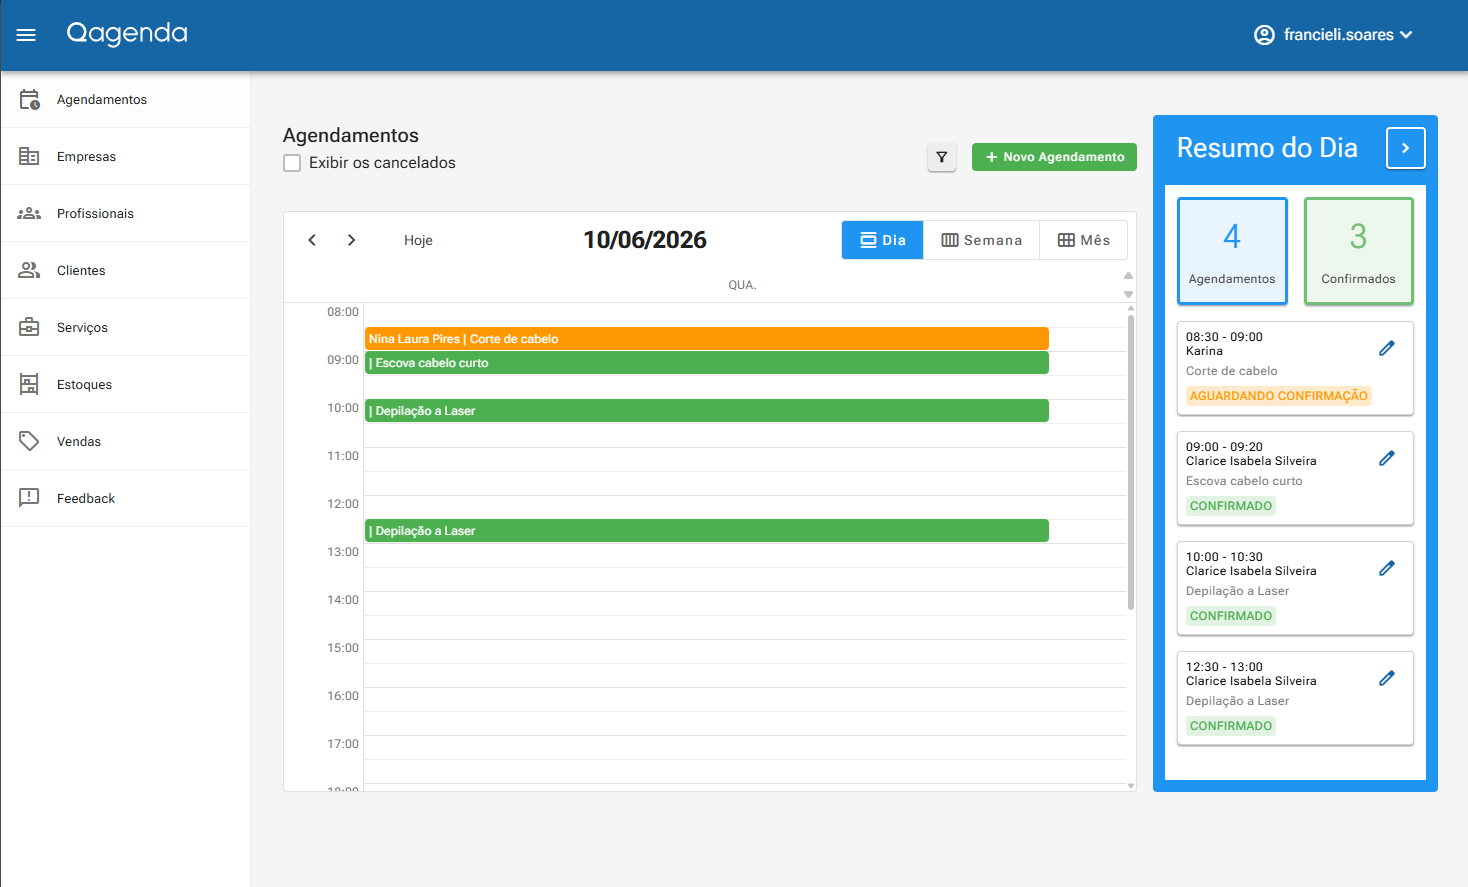
Task: Open Feedback in the sidebar
Action: tap(125, 498)
